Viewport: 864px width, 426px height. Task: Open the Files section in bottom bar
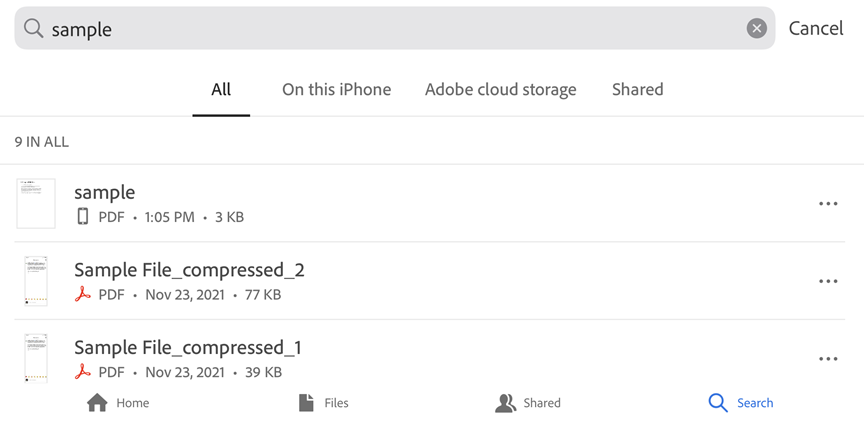click(x=323, y=403)
